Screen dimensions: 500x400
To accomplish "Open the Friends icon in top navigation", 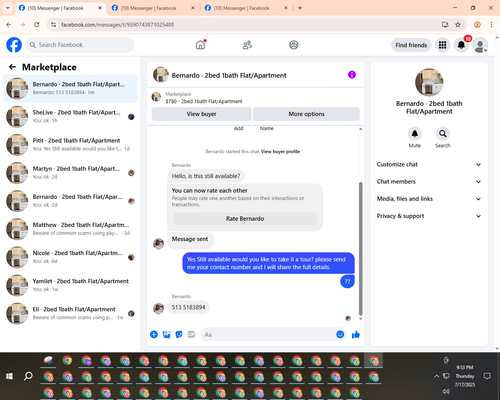I will (247, 45).
